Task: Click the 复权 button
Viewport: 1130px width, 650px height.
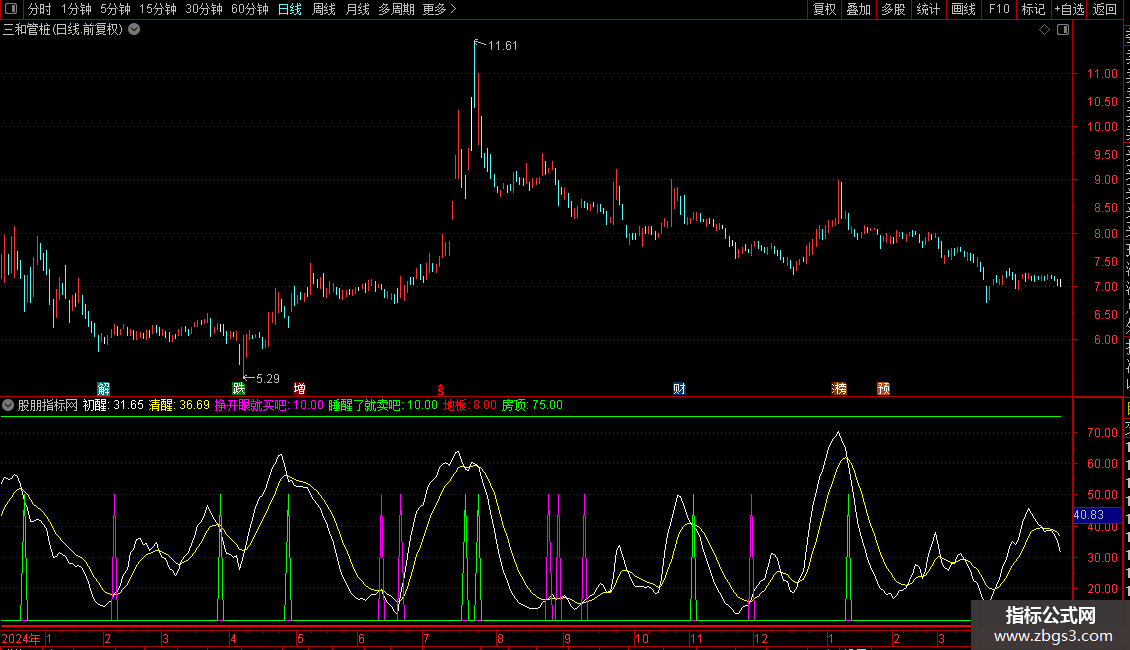Action: tap(824, 9)
